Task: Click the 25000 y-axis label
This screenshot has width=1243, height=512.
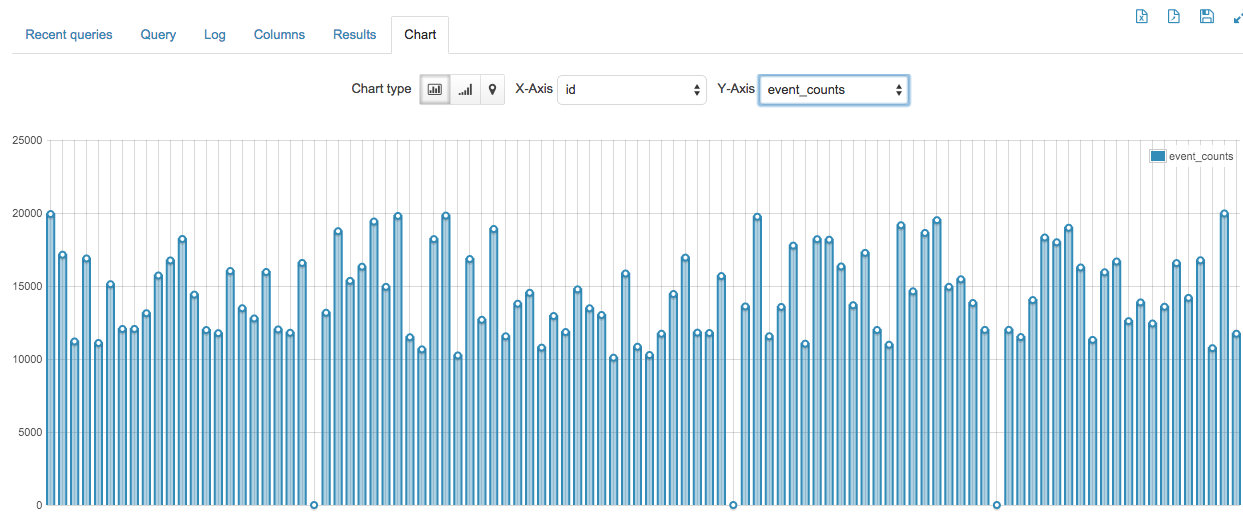Action: 26,141
